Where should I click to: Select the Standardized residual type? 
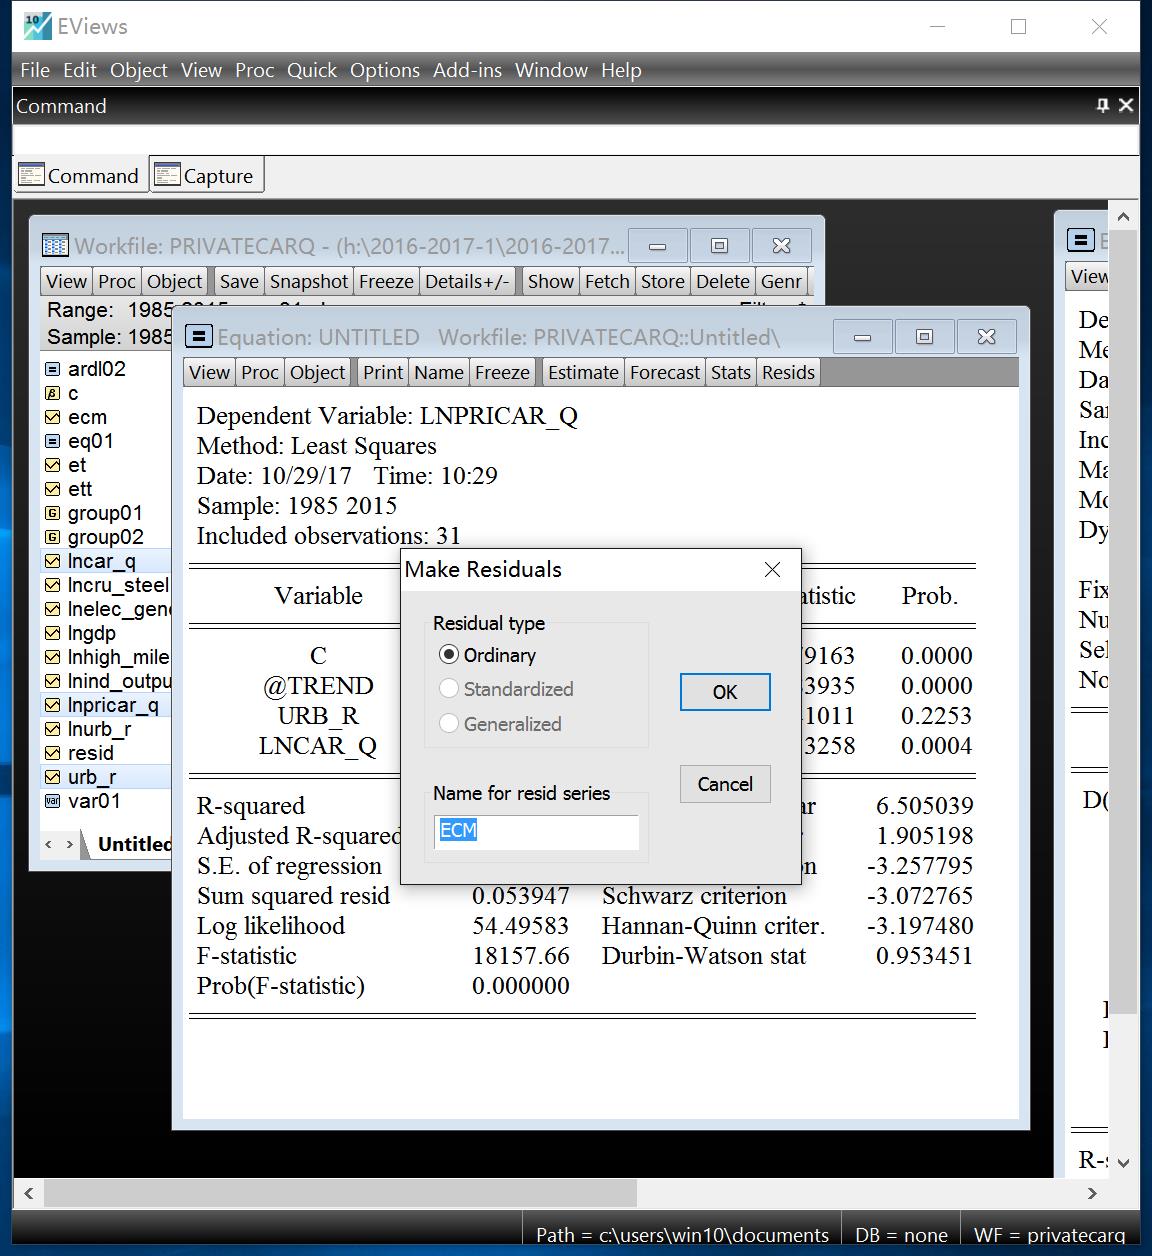[x=449, y=689]
